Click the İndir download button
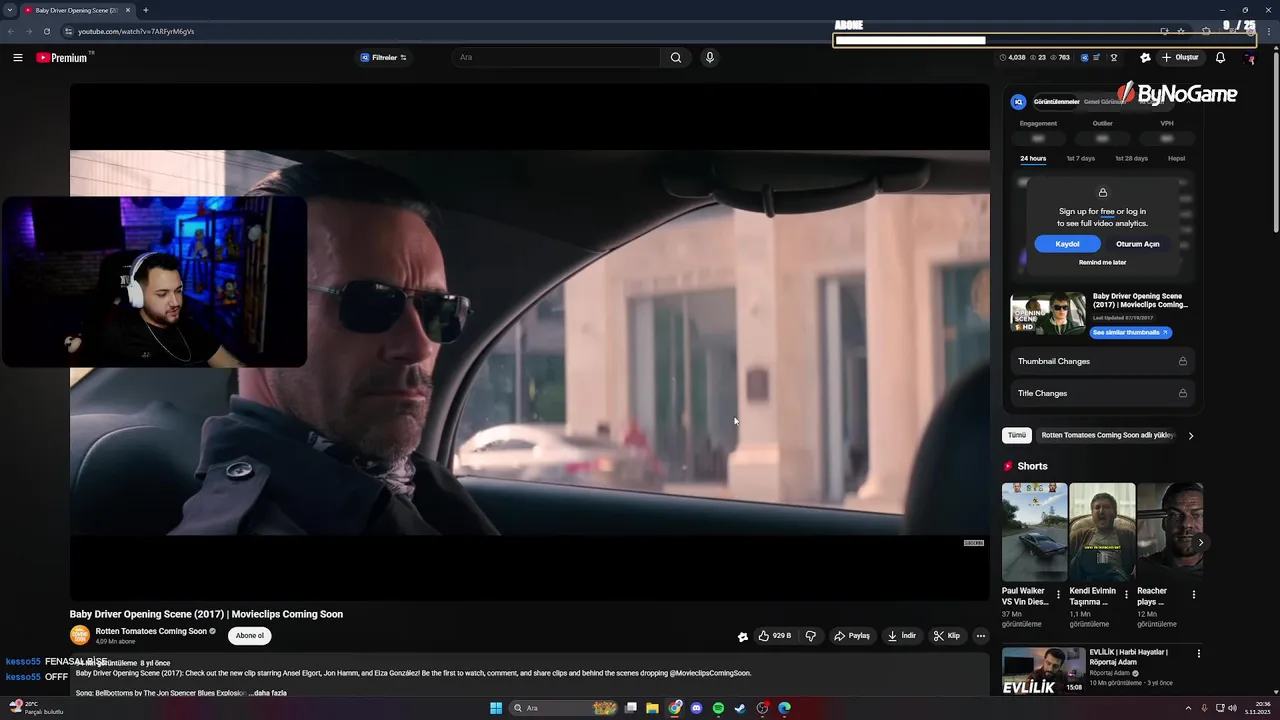The image size is (1280, 720). coord(901,636)
